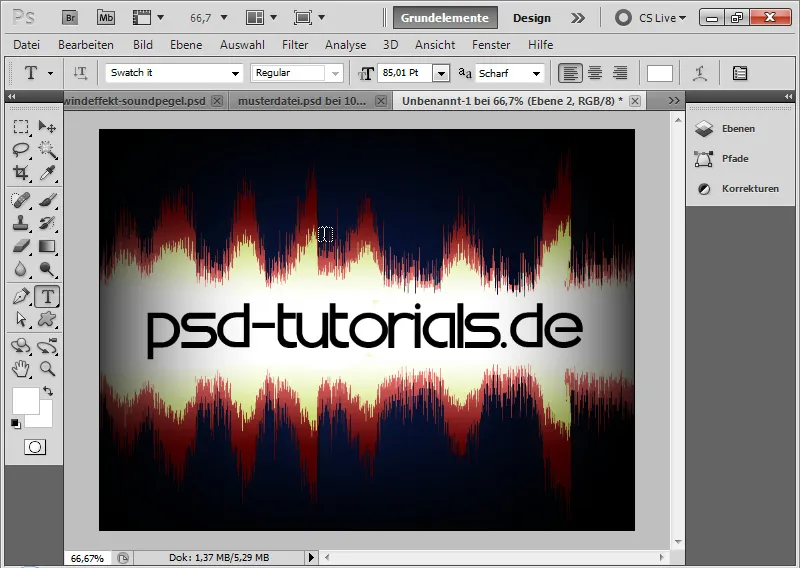The image size is (800, 568).
Task: Open the status bar info flyout arrow
Action: (x=311, y=558)
